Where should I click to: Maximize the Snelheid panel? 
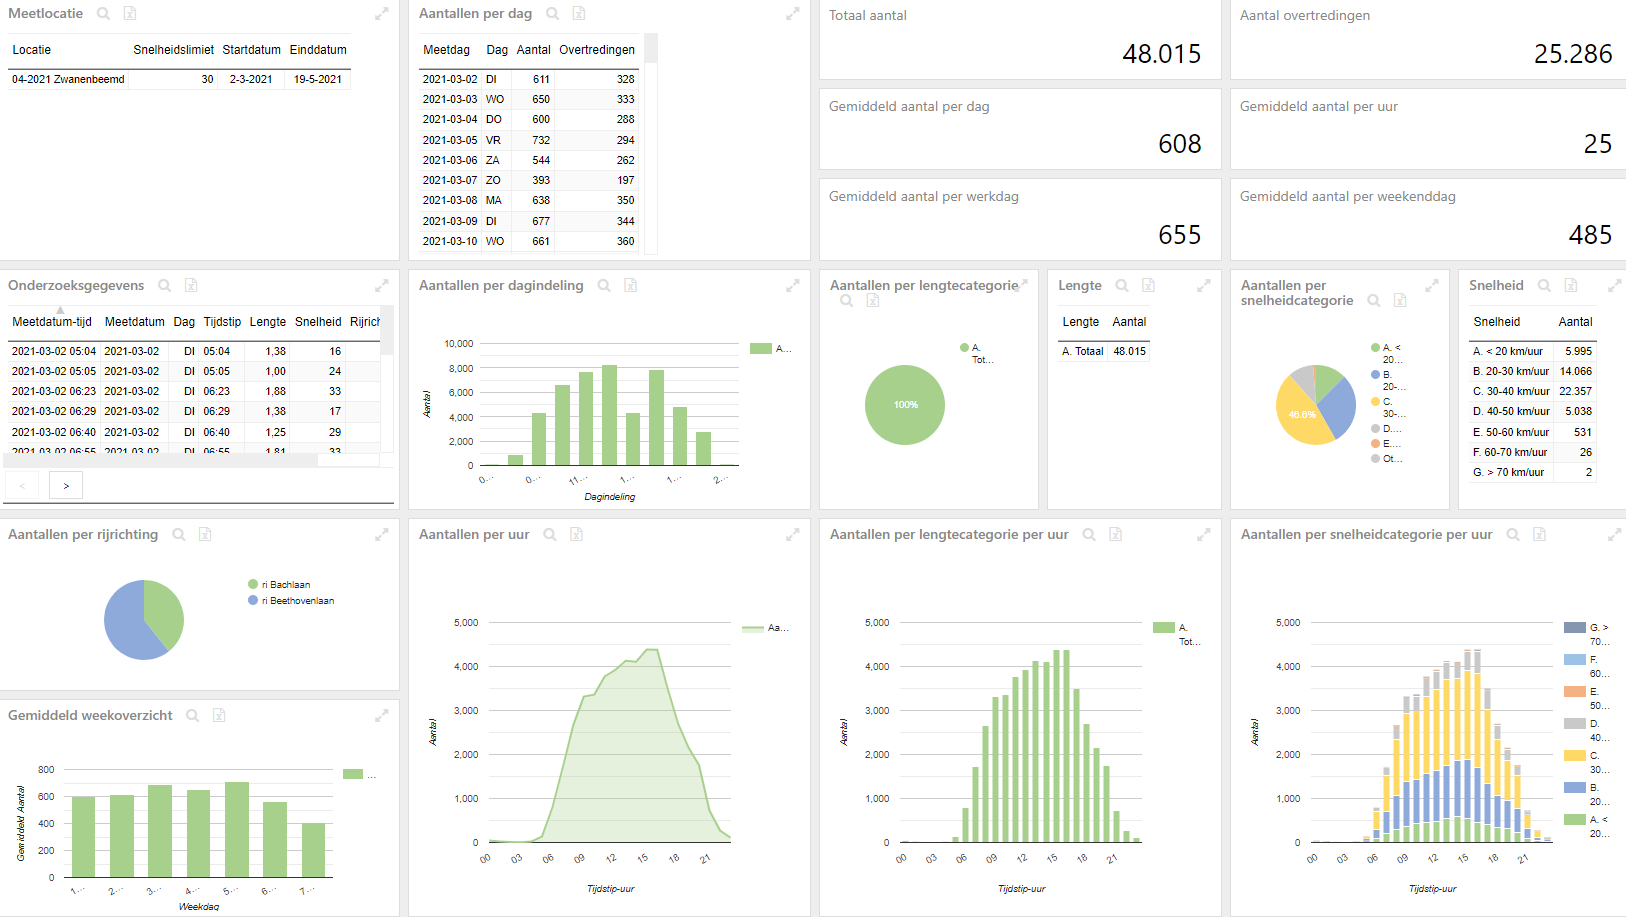[x=1615, y=286]
